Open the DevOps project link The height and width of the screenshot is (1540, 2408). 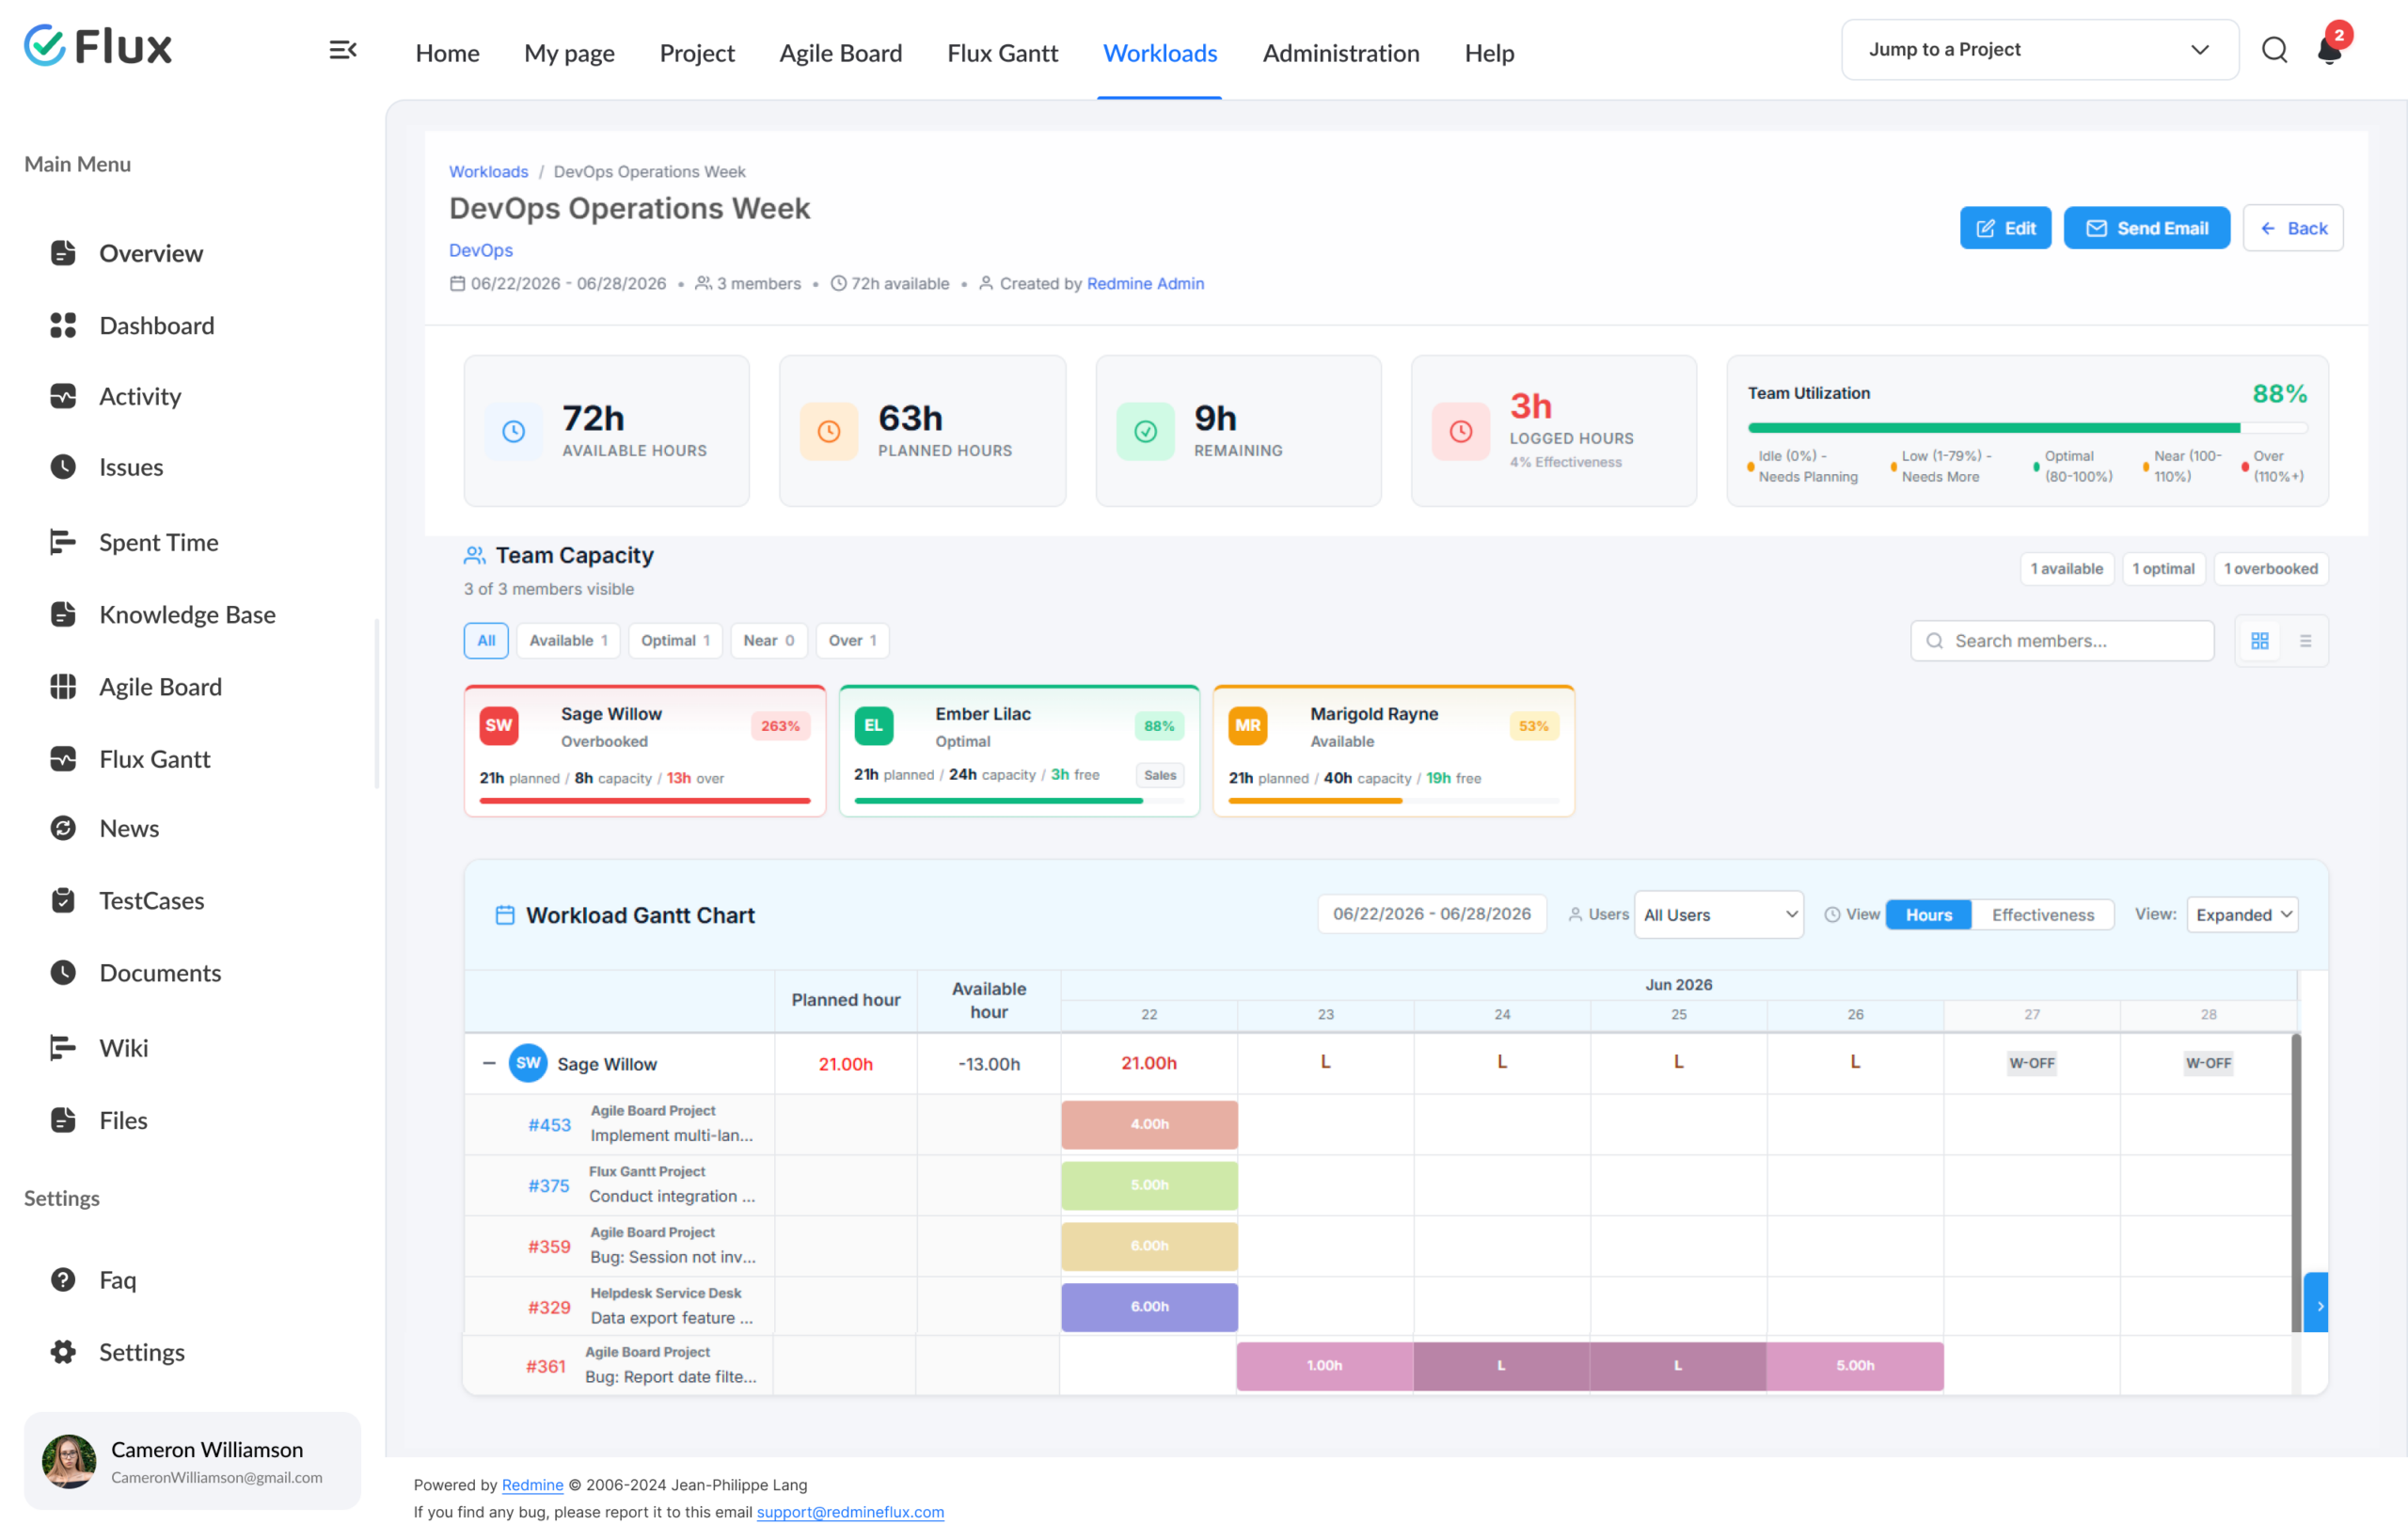point(480,250)
